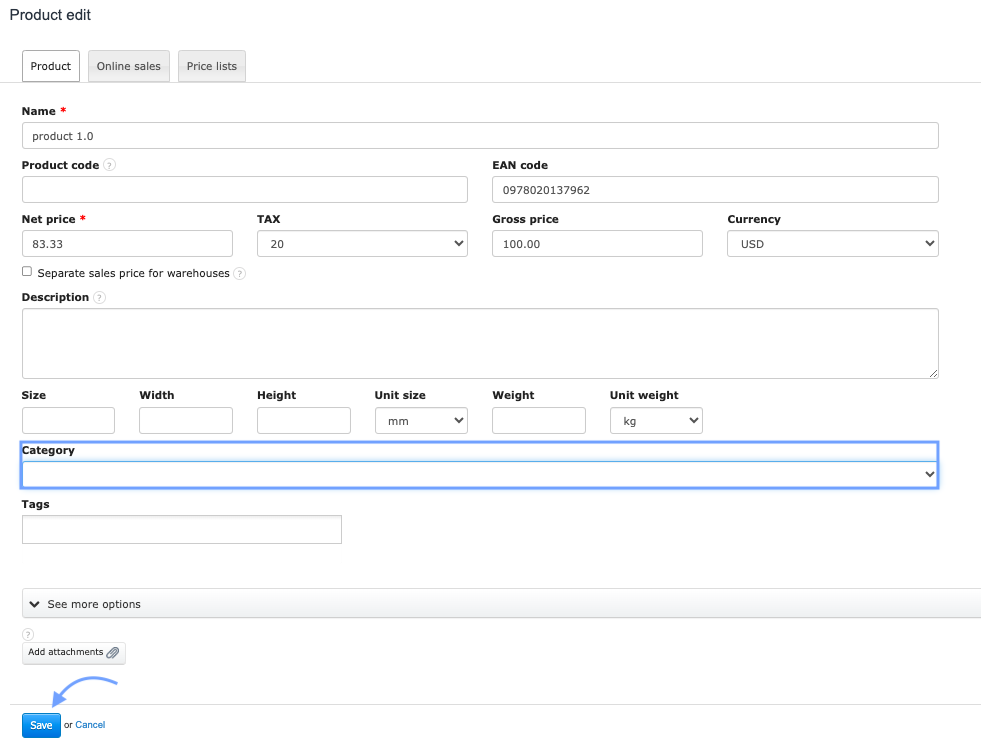Image resolution: width=981 pixels, height=746 pixels.
Task: Click help icon beside Separate sales price
Action: pyautogui.click(x=240, y=273)
